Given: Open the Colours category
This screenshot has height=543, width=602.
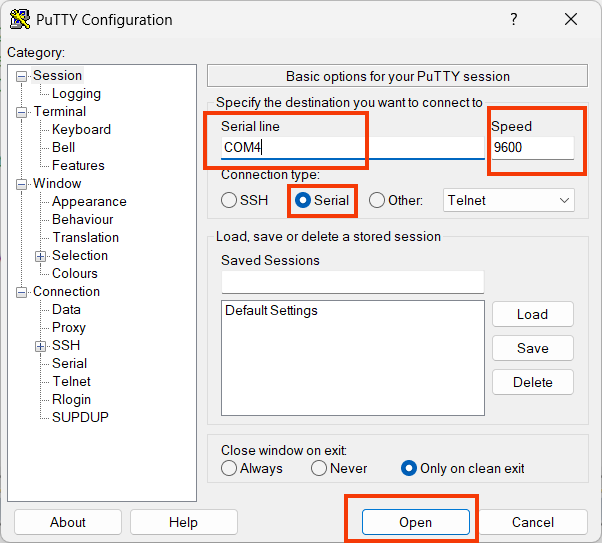Looking at the screenshot, I should (x=75, y=273).
